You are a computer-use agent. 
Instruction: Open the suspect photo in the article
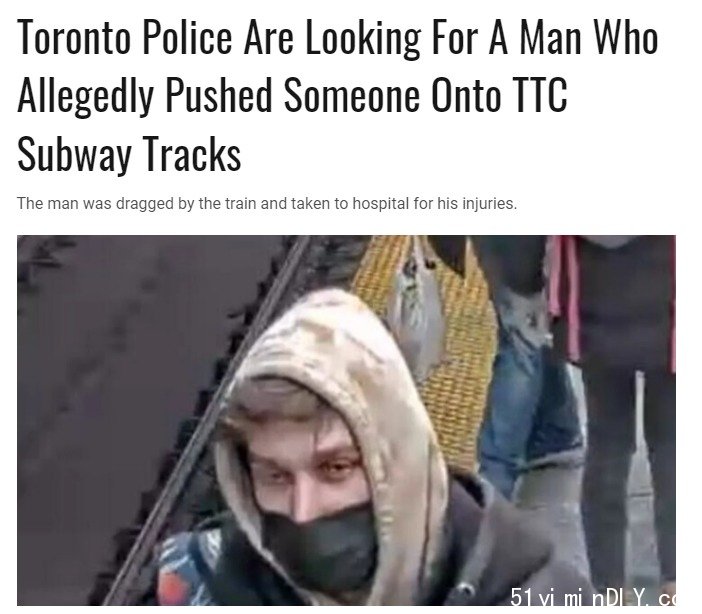coord(346,420)
